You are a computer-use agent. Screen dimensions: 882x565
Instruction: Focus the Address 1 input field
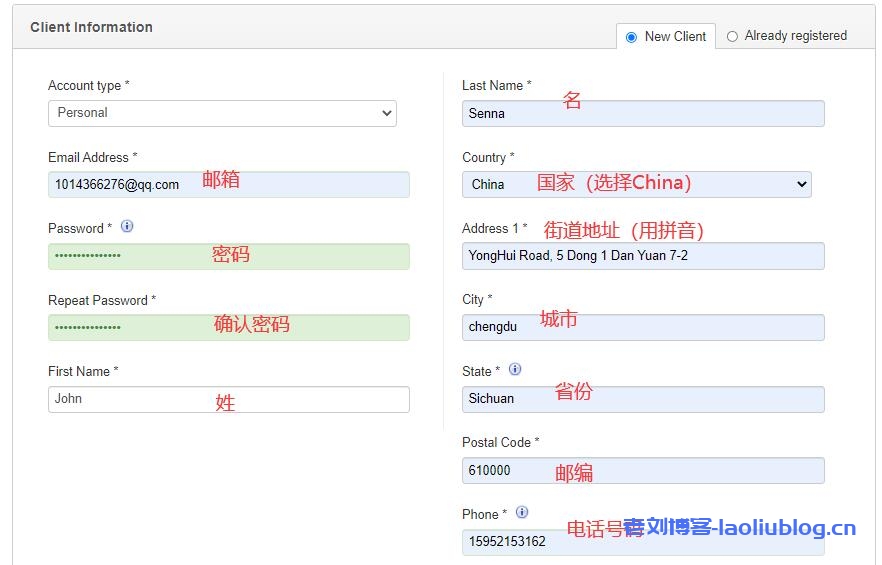coord(642,256)
